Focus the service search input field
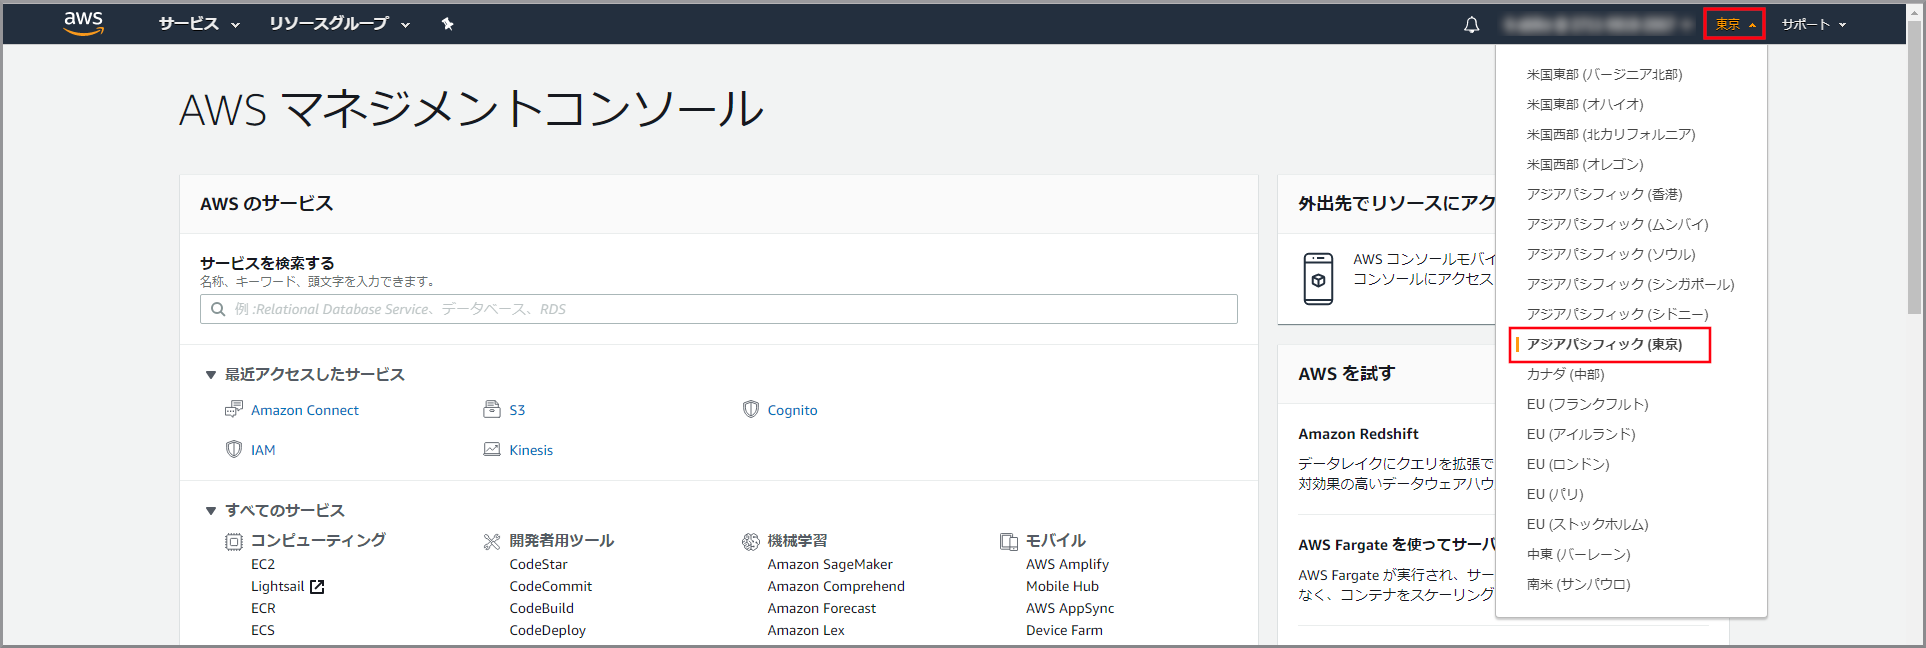The width and height of the screenshot is (1926, 648). click(719, 309)
